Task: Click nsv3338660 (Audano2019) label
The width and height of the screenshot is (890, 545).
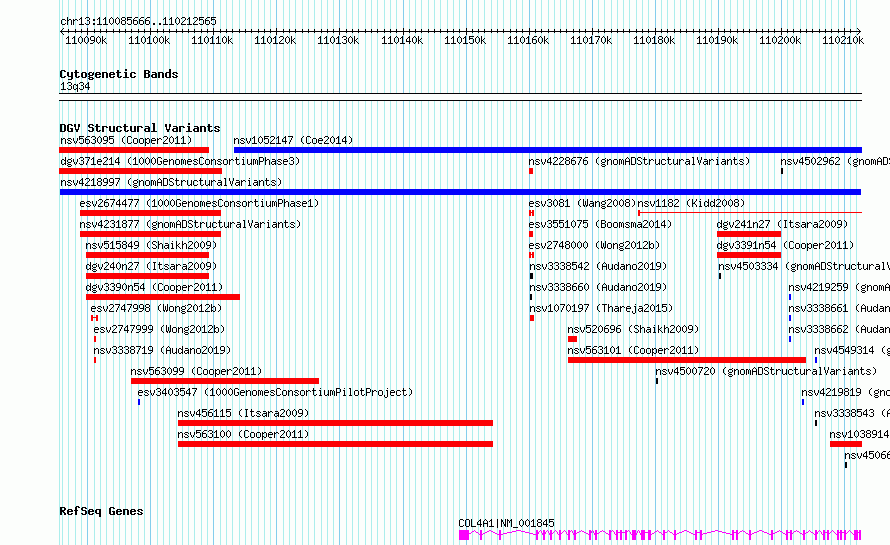Action: pyautogui.click(x=598, y=287)
